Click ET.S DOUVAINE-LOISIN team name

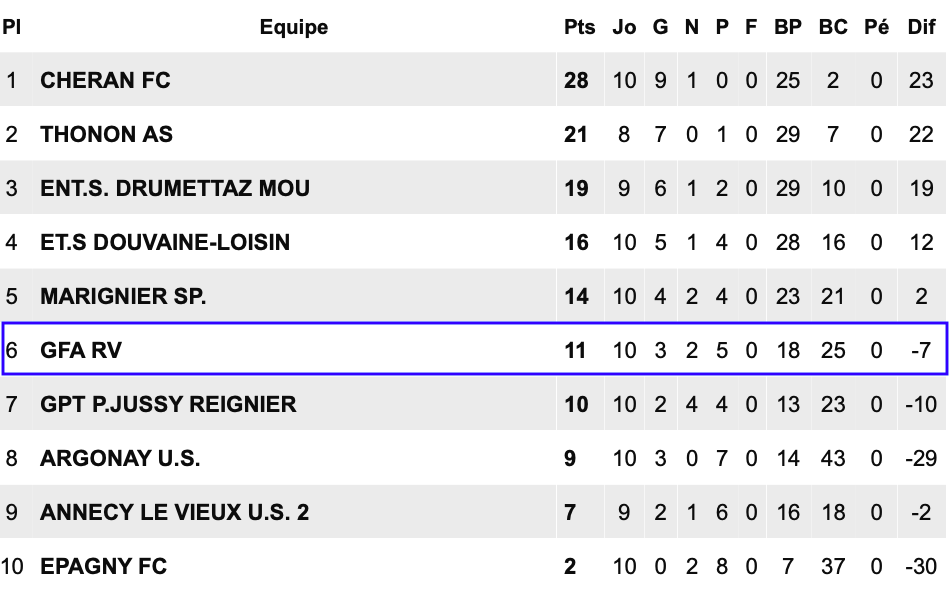coord(165,242)
